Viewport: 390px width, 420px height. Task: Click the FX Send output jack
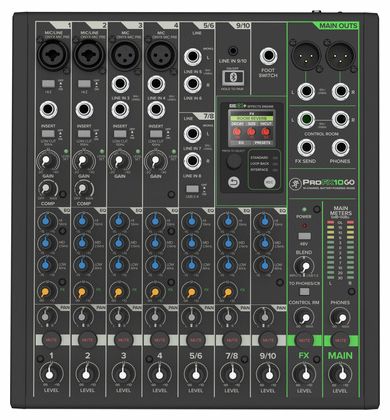(x=306, y=148)
